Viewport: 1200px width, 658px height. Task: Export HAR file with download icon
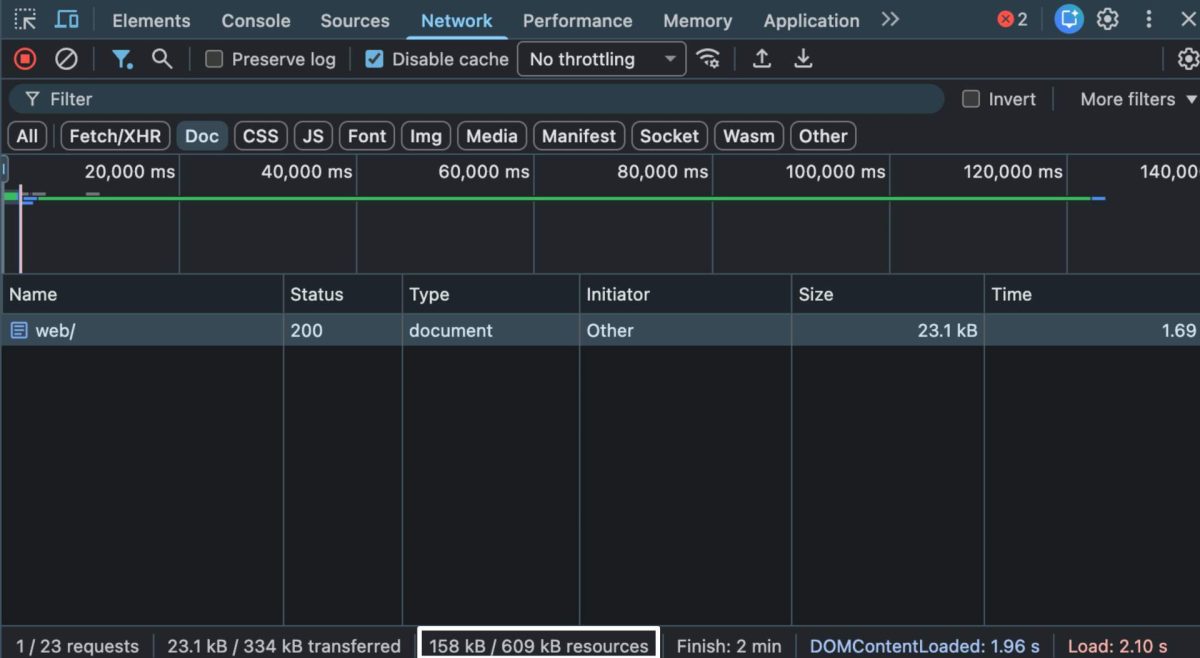pyautogui.click(x=803, y=59)
